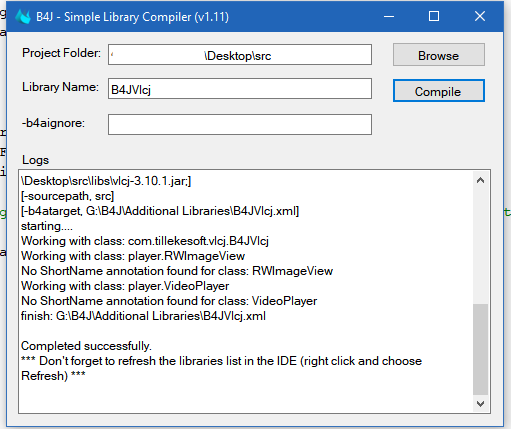Click the logs scrollbar down arrow
This screenshot has height=429, width=511.
coord(480,404)
